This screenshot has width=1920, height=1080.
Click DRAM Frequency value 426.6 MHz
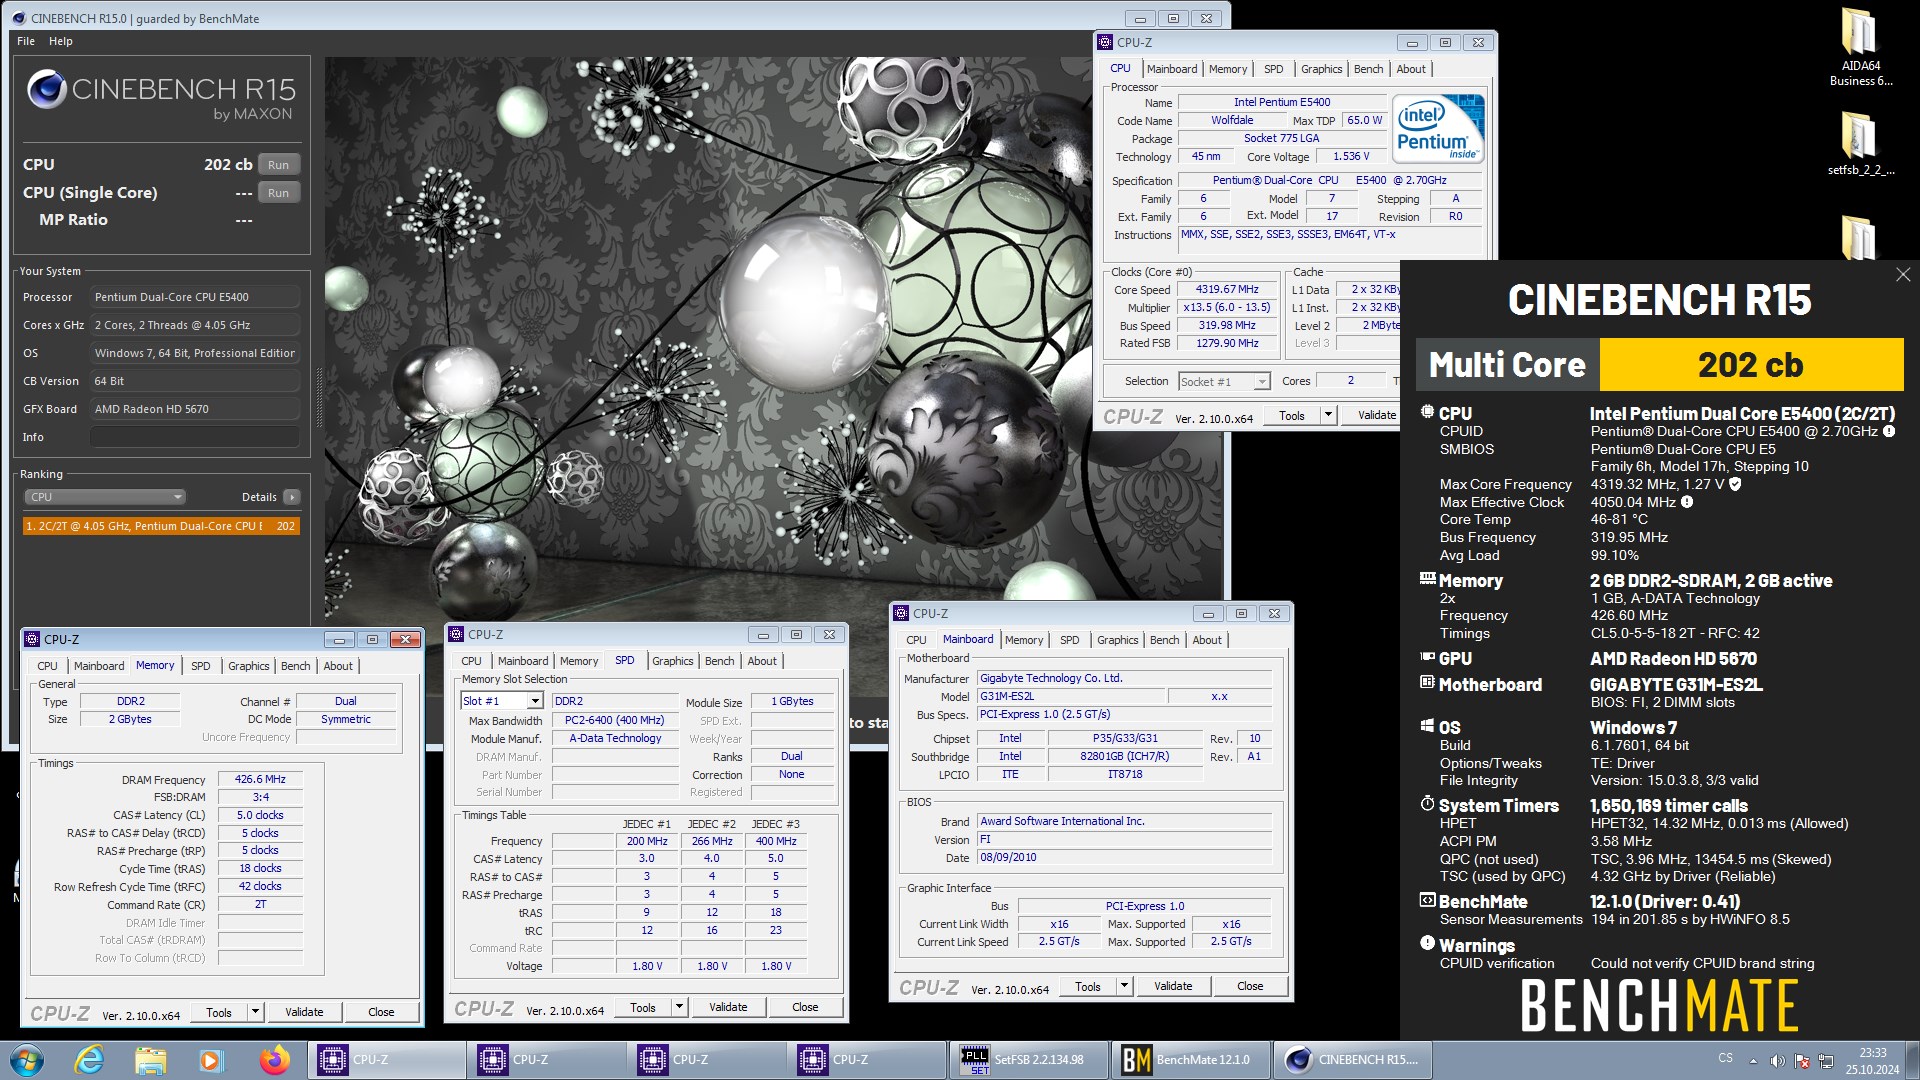pos(260,779)
